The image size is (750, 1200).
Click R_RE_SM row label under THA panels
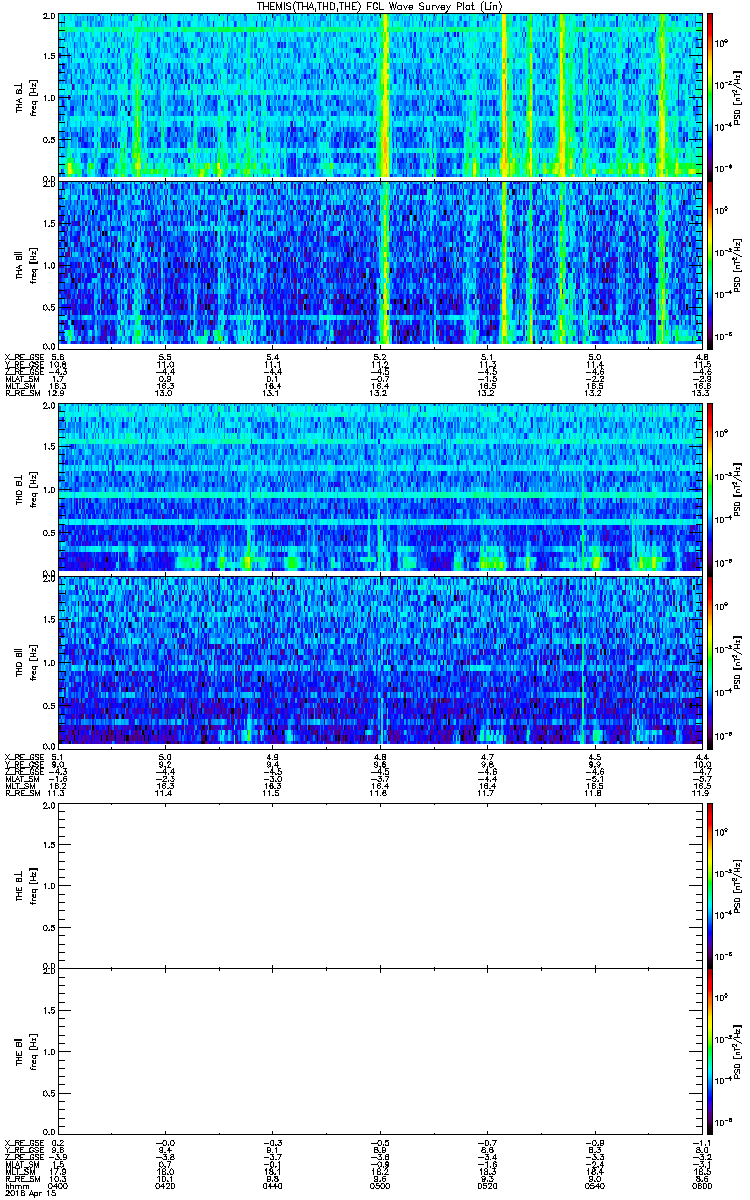tap(22, 393)
